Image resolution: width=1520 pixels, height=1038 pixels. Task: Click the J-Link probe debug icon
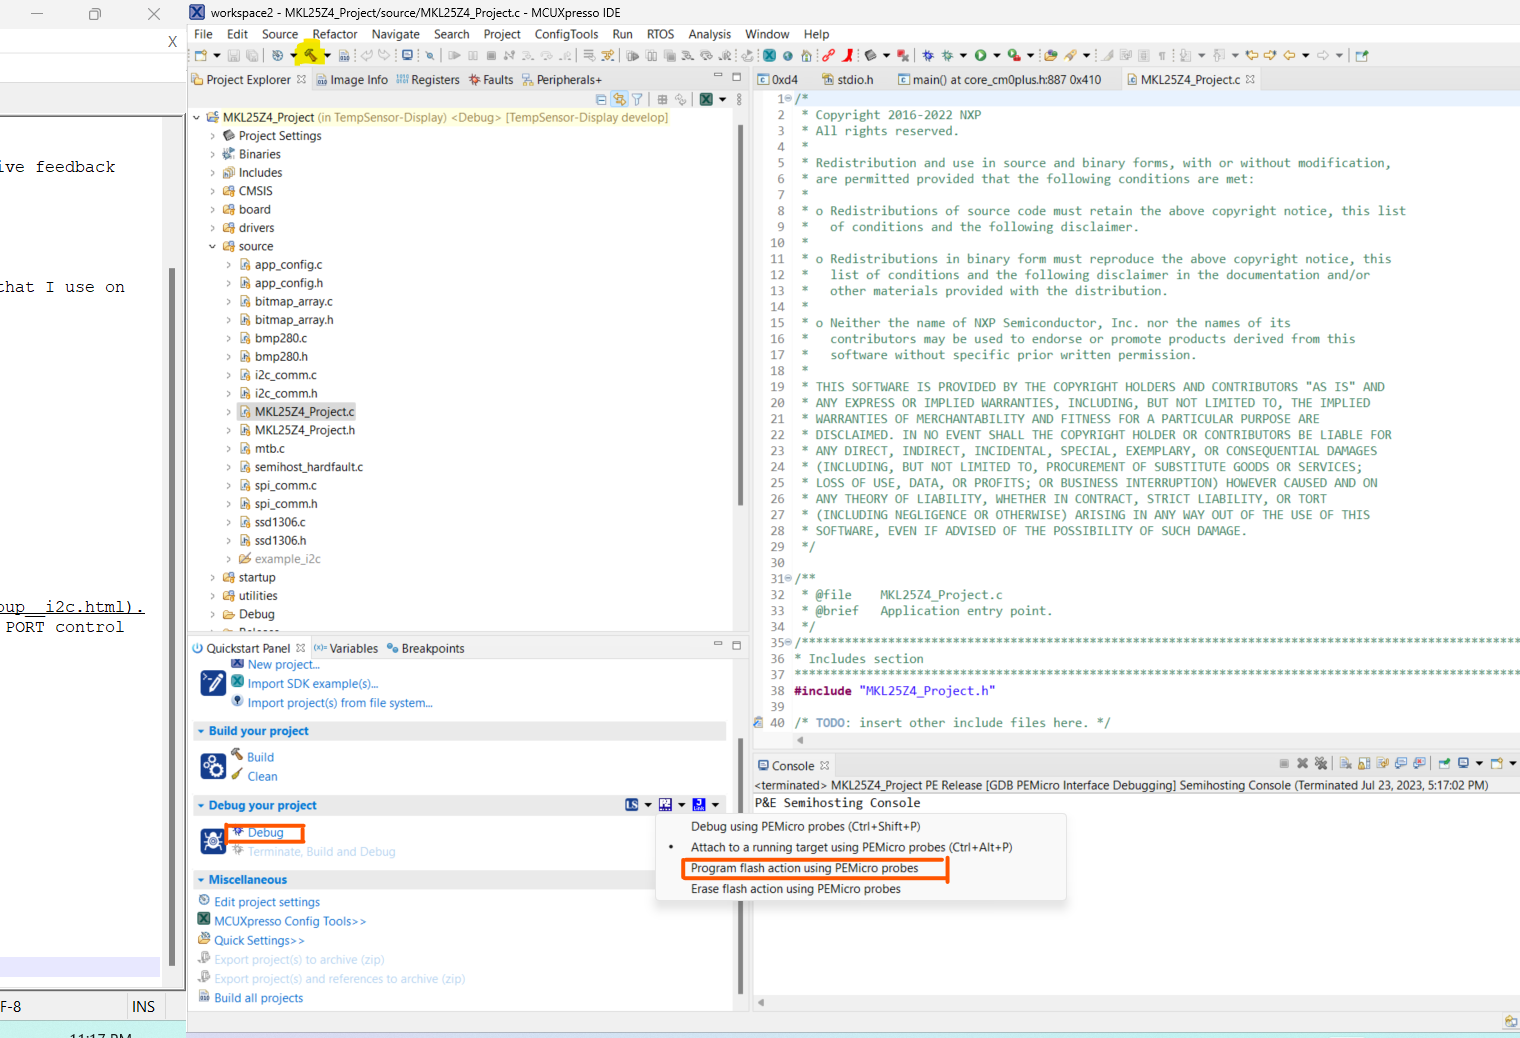click(699, 804)
